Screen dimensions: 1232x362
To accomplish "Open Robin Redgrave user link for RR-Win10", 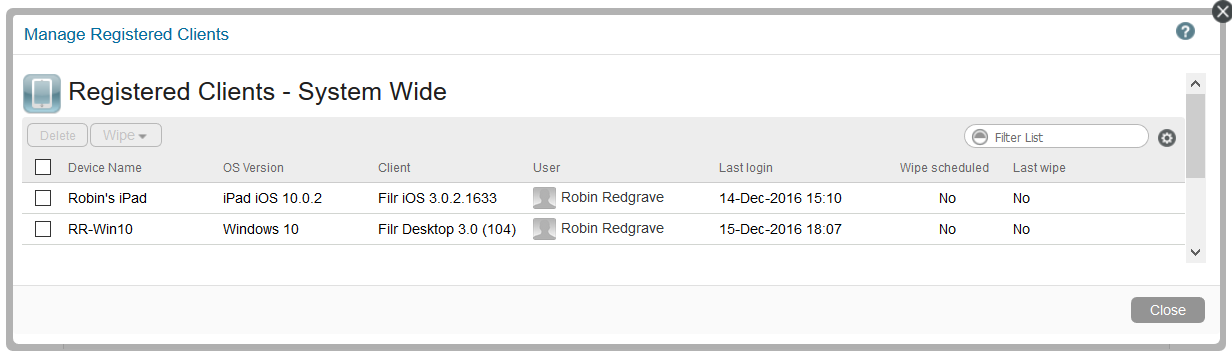I will 612,228.
